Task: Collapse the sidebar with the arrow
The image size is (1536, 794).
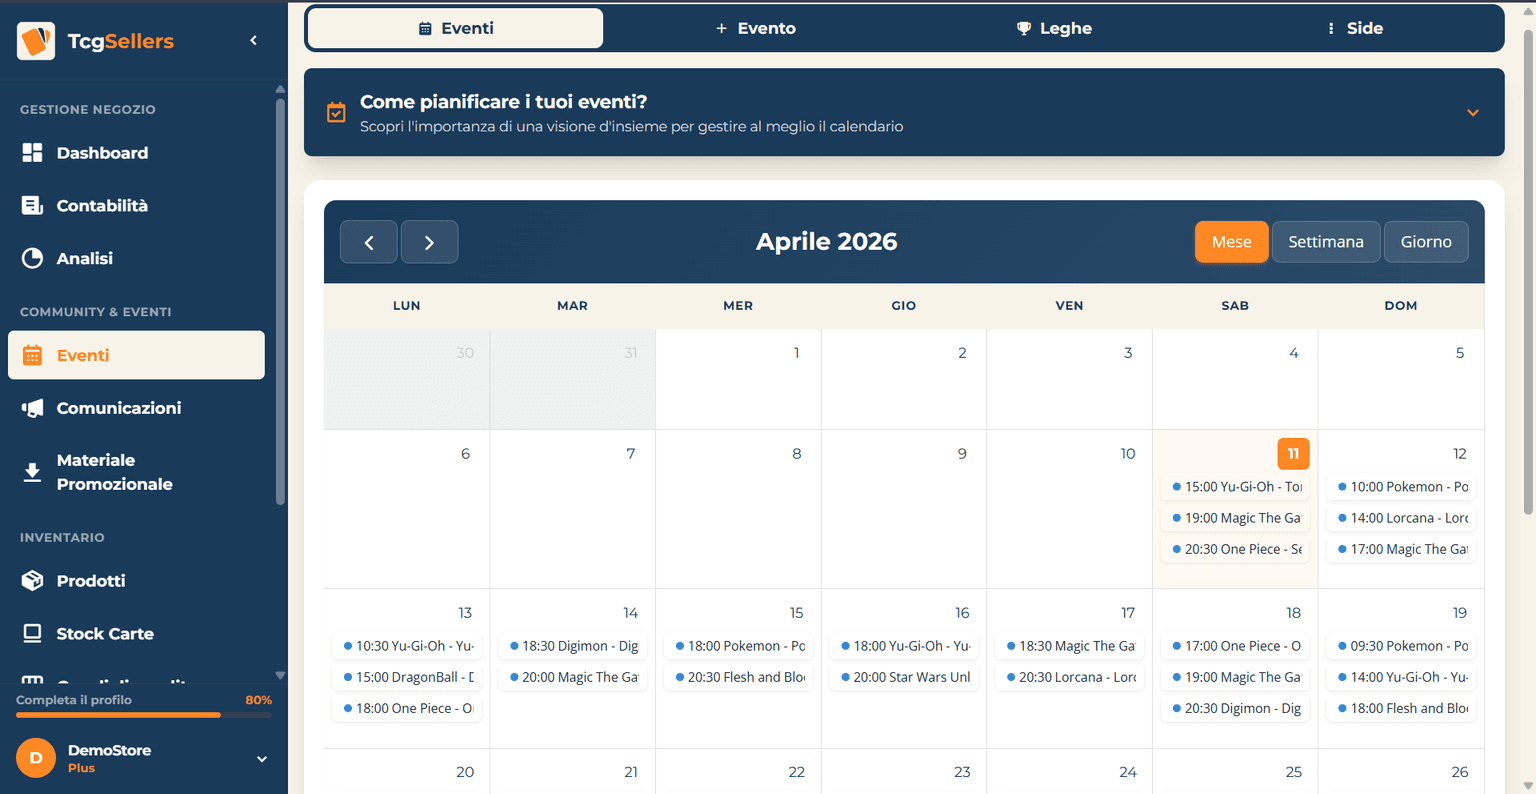Action: (x=254, y=41)
